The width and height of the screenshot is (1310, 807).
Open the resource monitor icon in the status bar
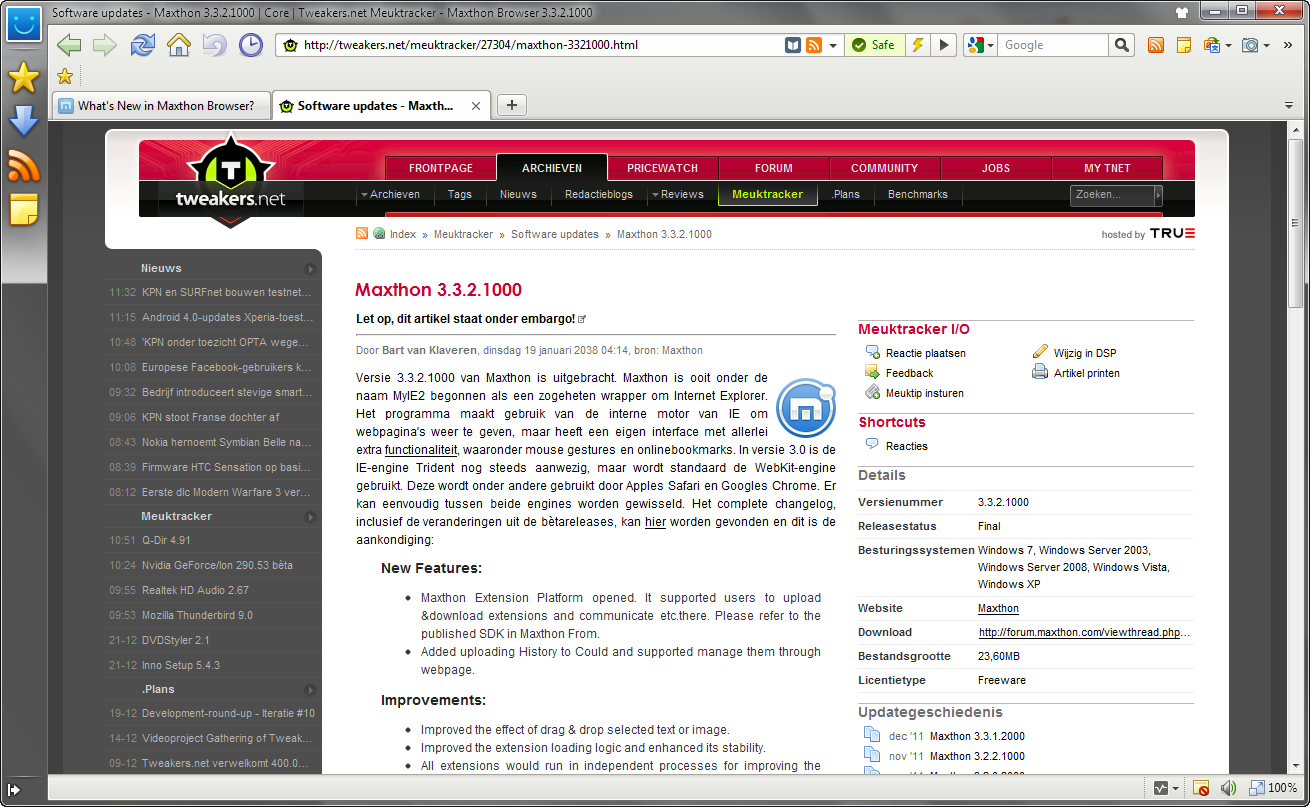pyautogui.click(x=1161, y=788)
